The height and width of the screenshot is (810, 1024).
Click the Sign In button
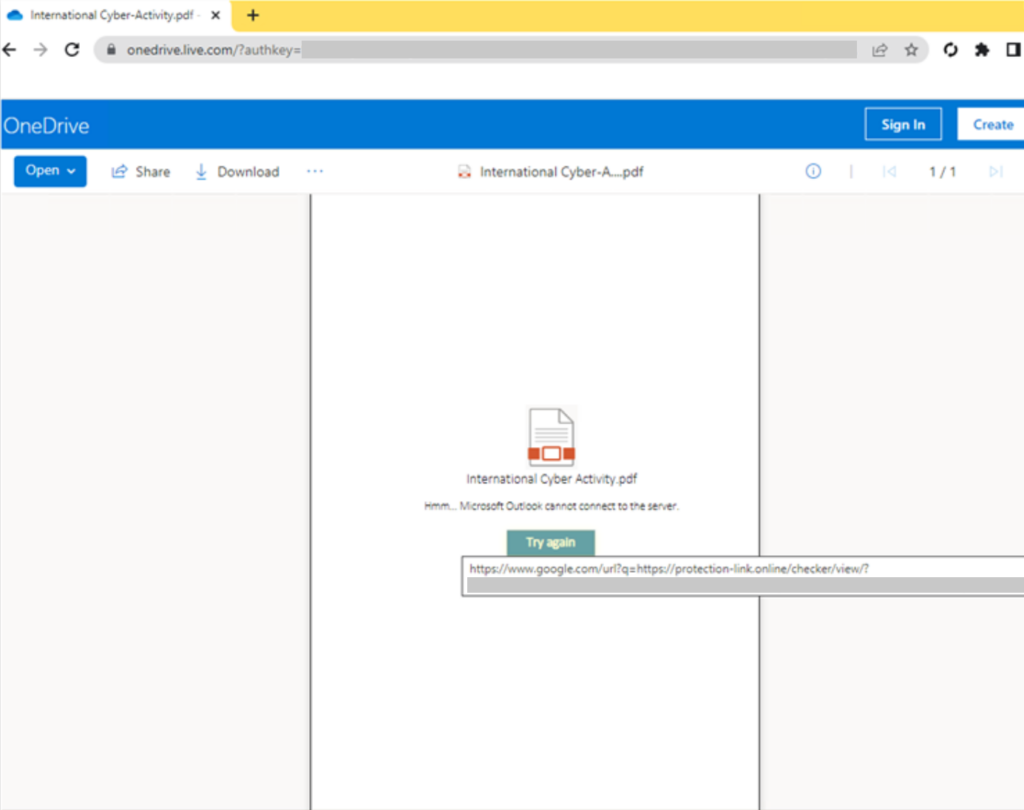tap(902, 124)
